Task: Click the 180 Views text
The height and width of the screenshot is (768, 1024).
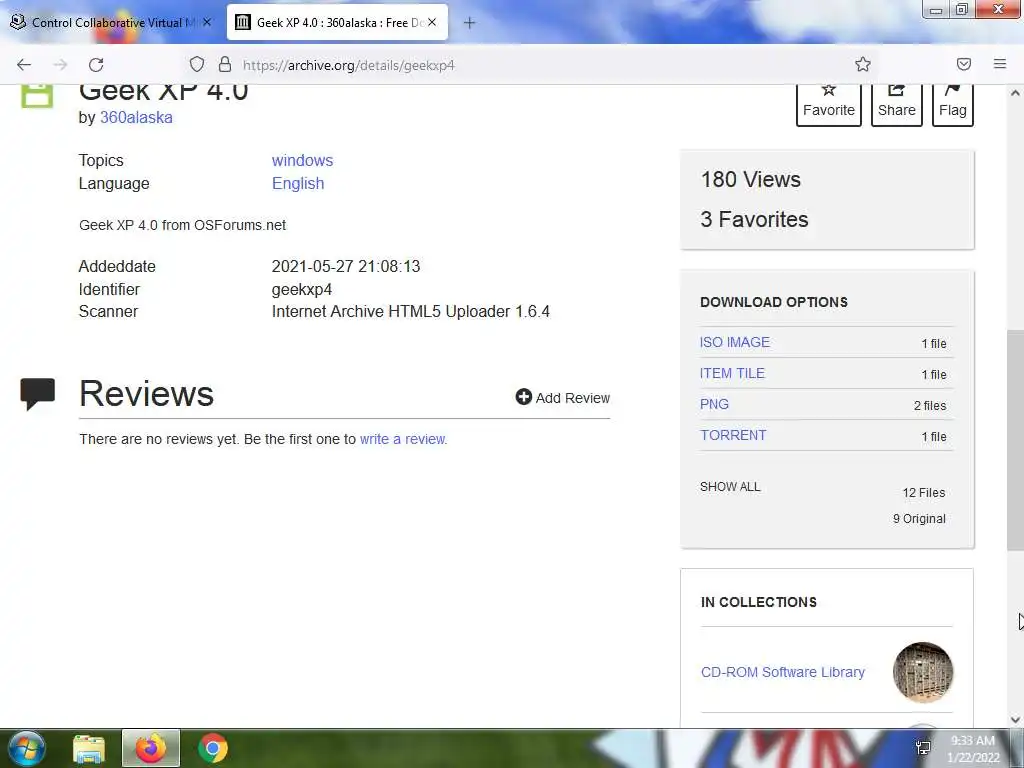Action: (x=750, y=180)
